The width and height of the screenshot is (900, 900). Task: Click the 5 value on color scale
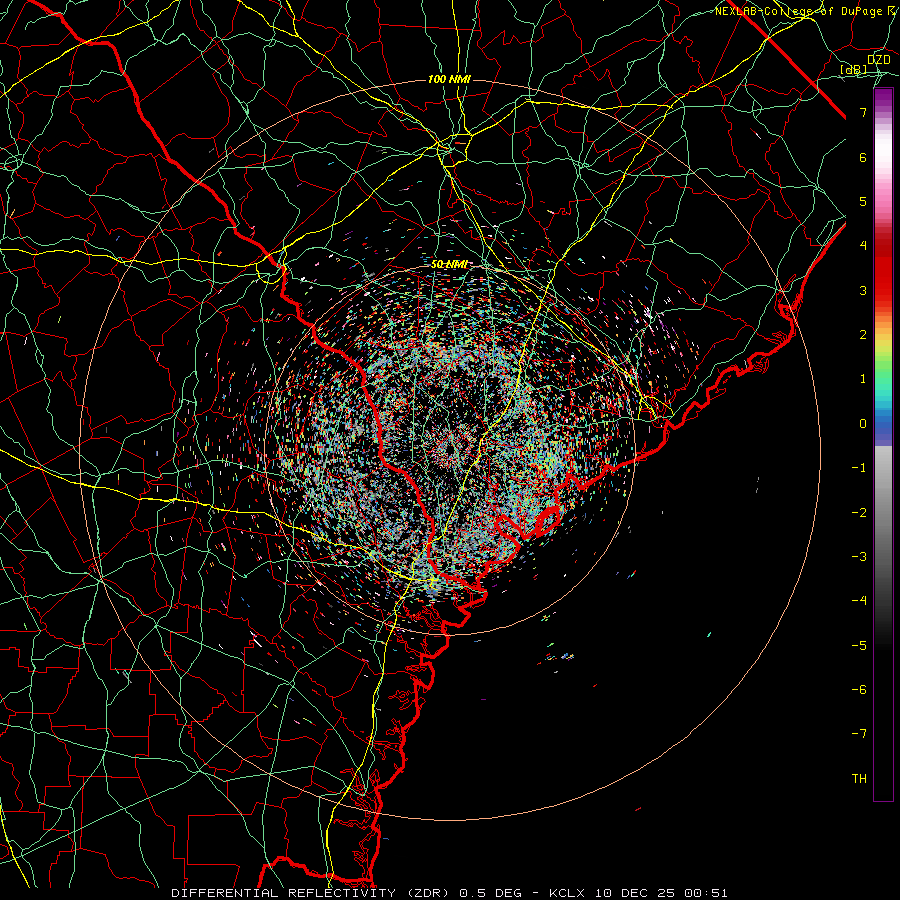coord(863,201)
